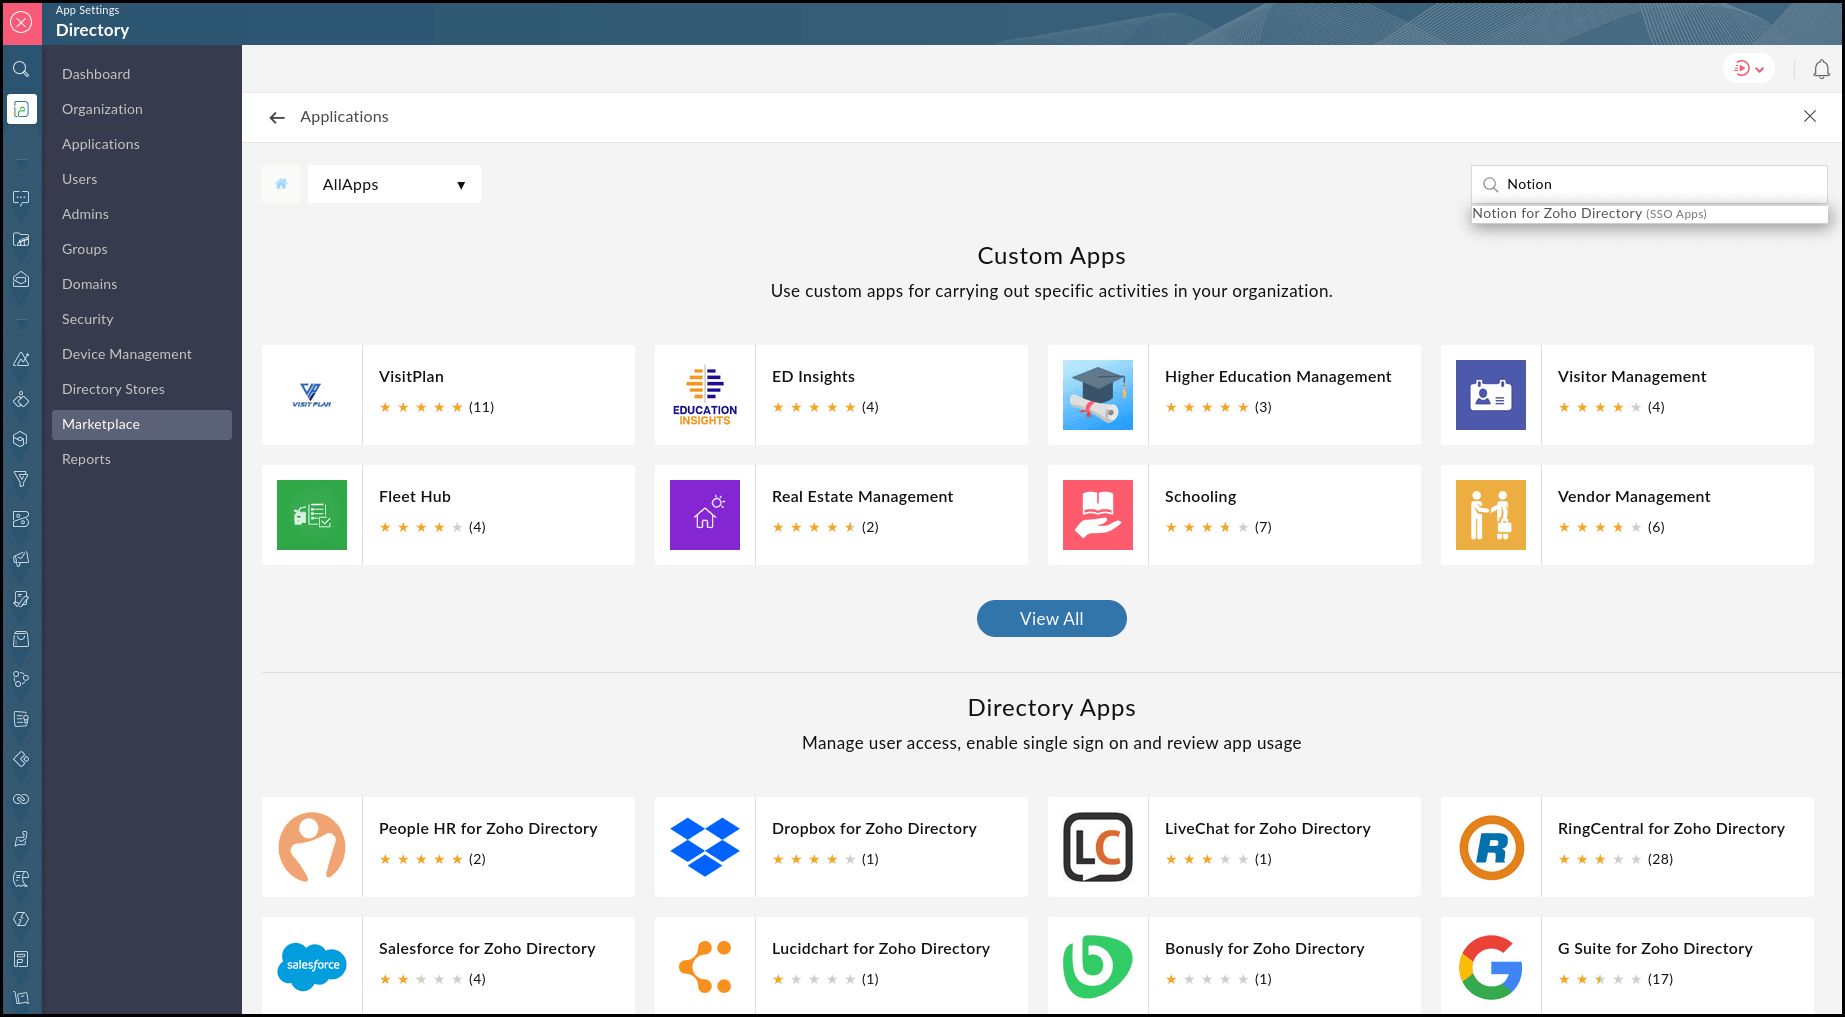This screenshot has width=1845, height=1017.
Task: Open Domains in the sidebar
Action: [90, 284]
